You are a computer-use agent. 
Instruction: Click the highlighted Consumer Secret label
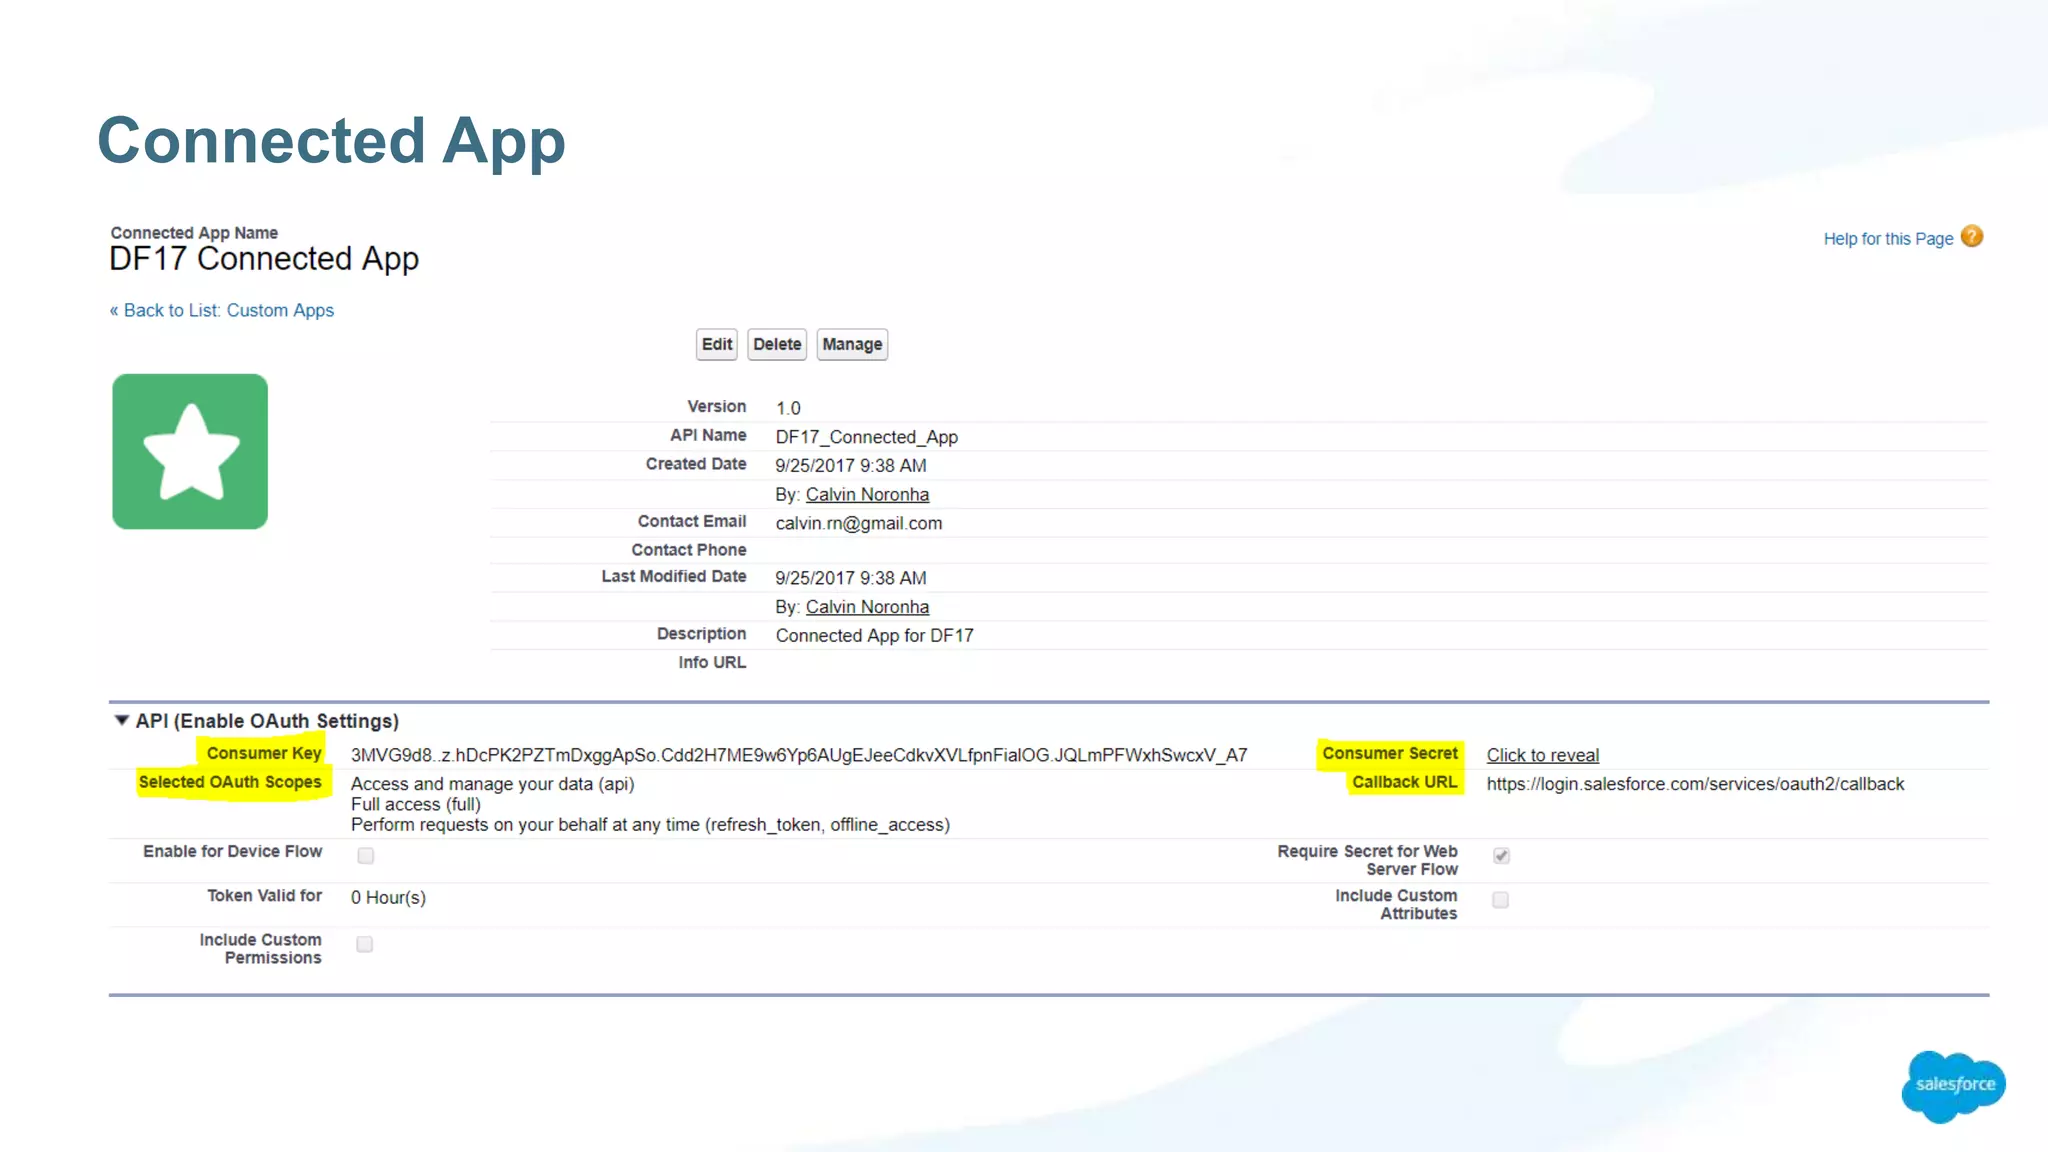[1390, 753]
